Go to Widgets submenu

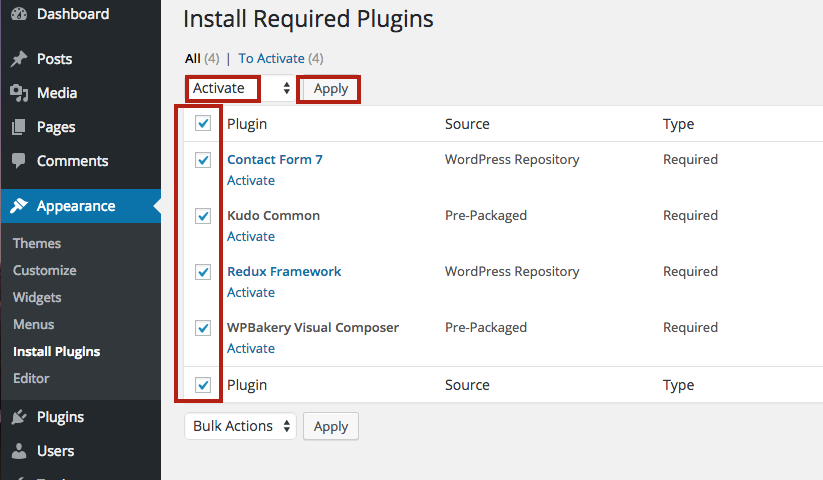(x=37, y=297)
